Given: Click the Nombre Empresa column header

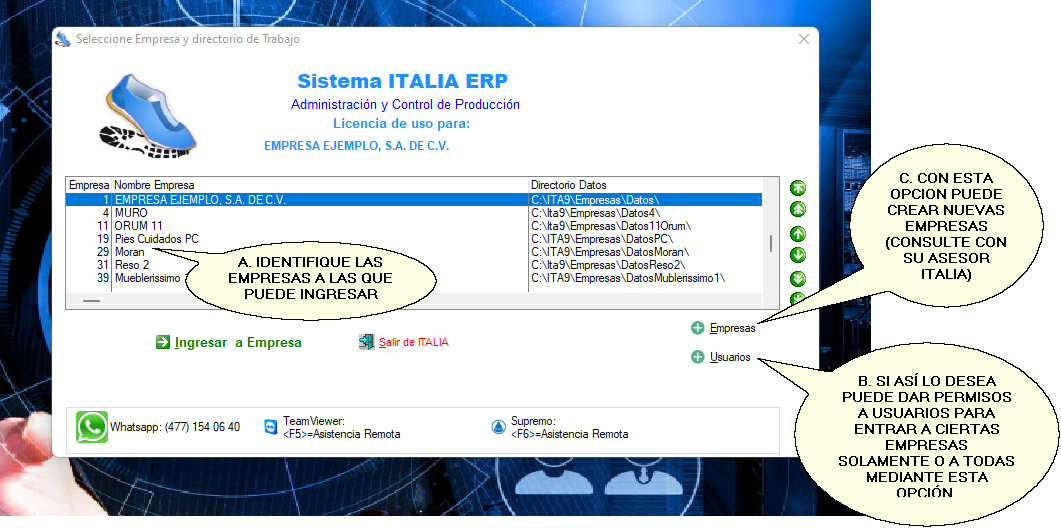Looking at the screenshot, I should [x=319, y=185].
